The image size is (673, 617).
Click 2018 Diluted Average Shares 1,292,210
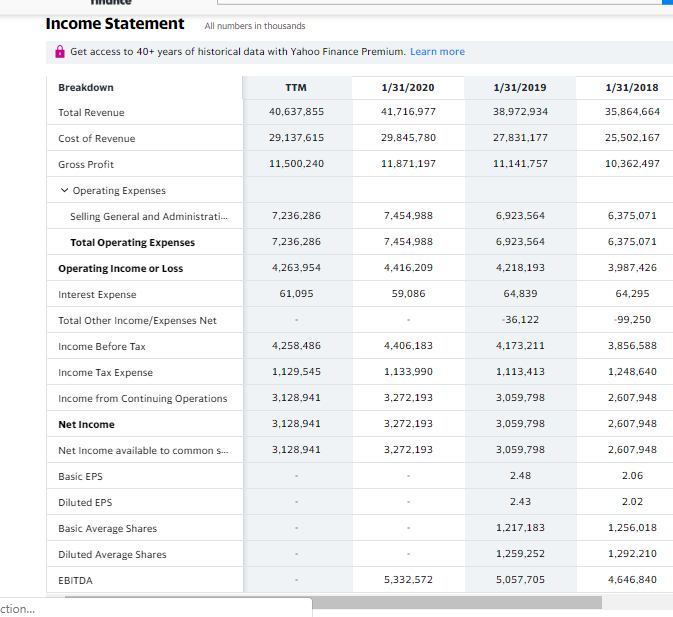632,553
